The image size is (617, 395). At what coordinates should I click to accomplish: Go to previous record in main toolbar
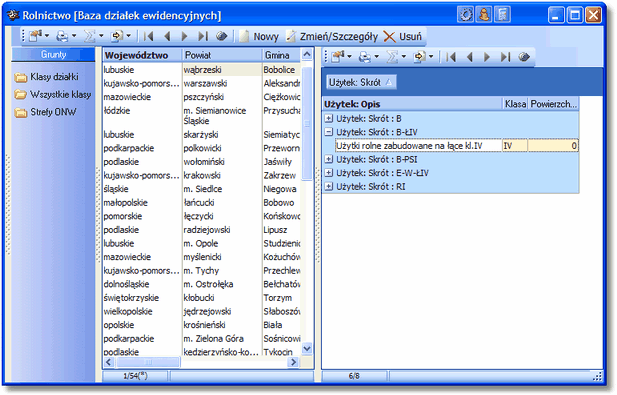[167, 36]
